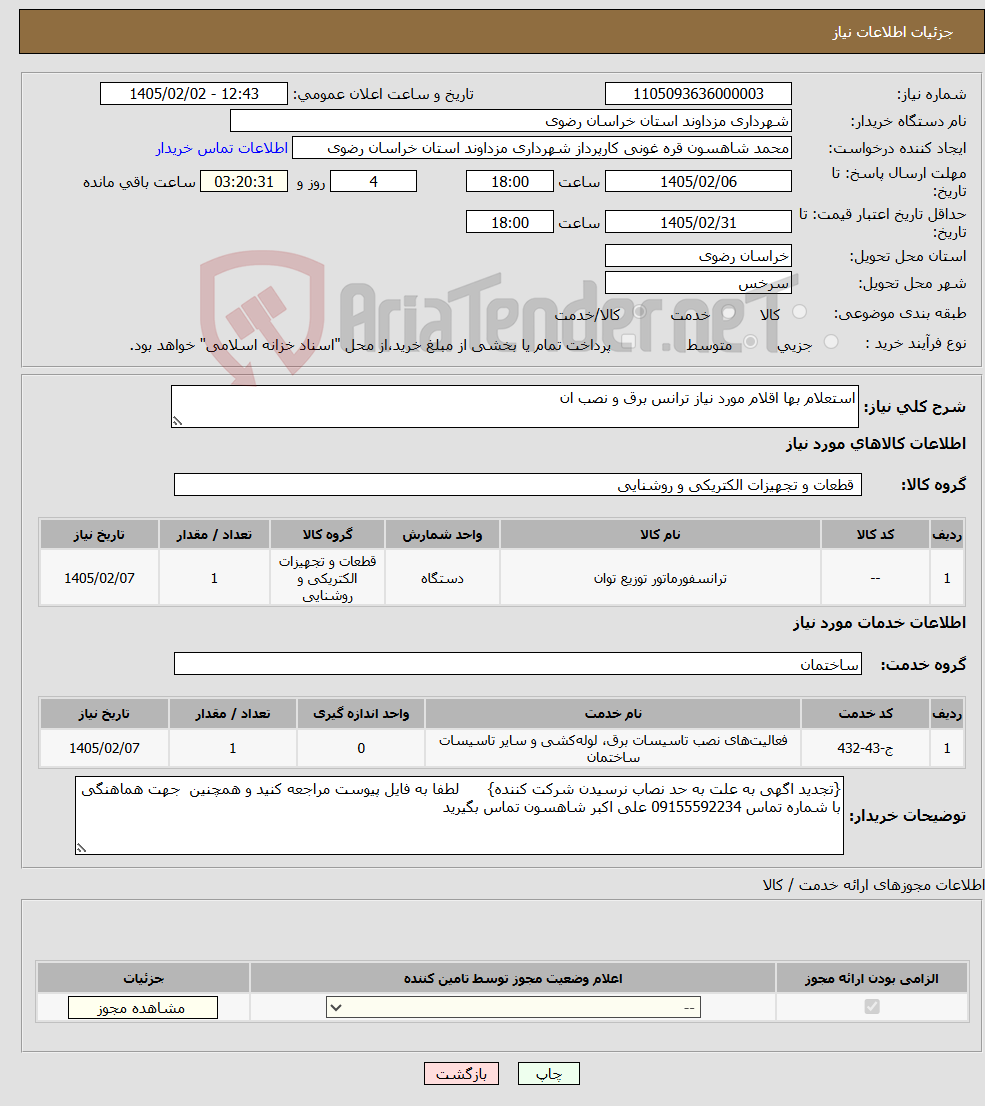Click the request creator name field

[x=541, y=148]
